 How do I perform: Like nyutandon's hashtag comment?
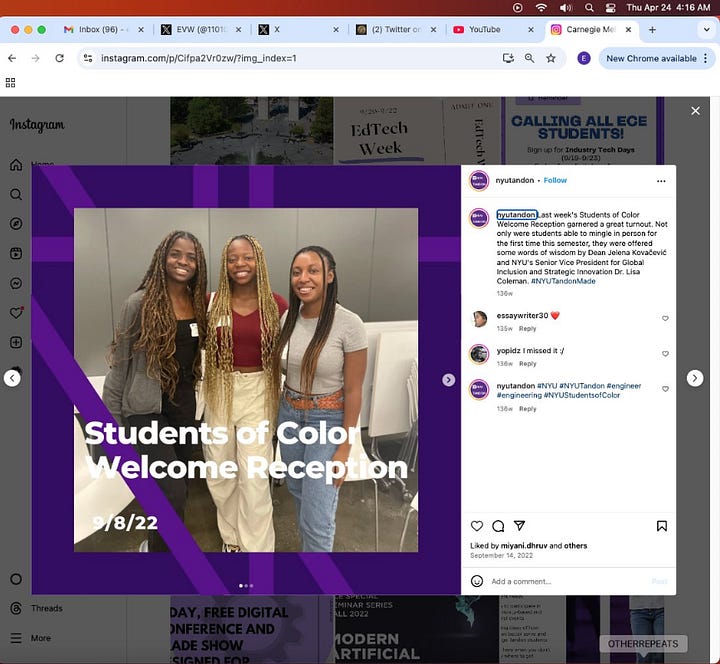[x=665, y=389]
